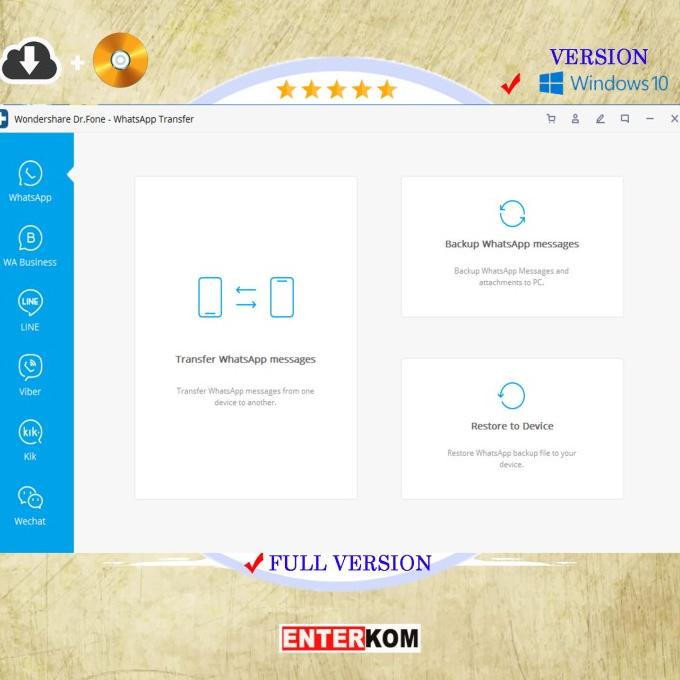Click the backup circular arrows icon
Viewport: 680px width, 680px height.
coord(512,213)
